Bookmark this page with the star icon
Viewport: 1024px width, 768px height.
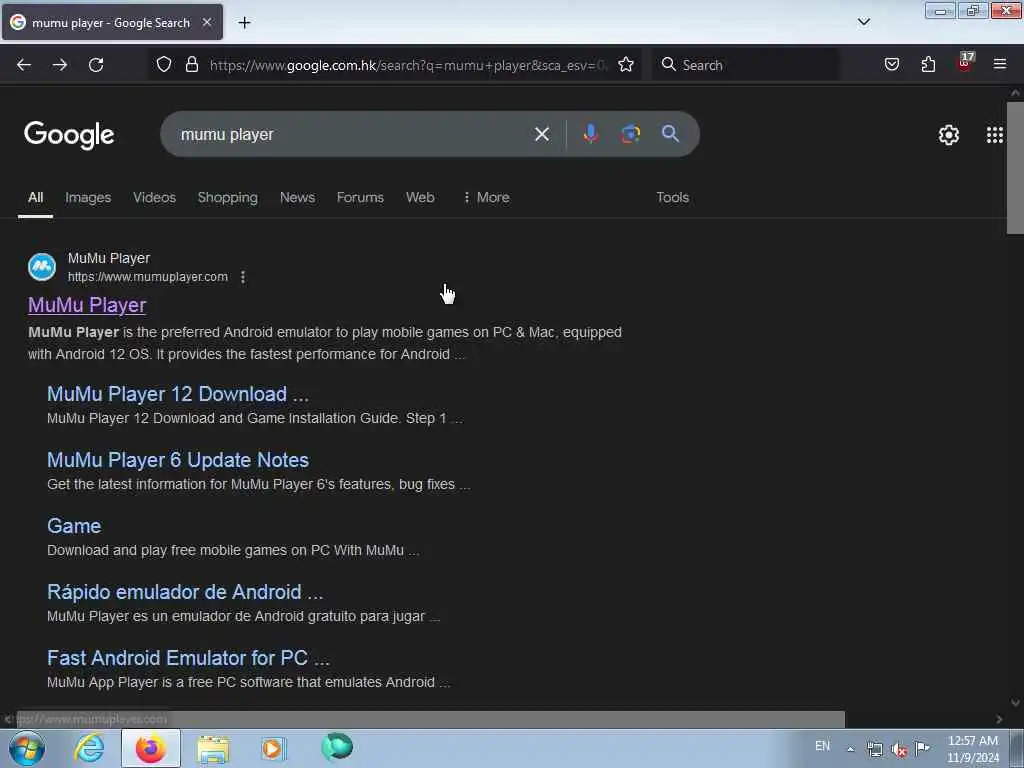pos(626,64)
